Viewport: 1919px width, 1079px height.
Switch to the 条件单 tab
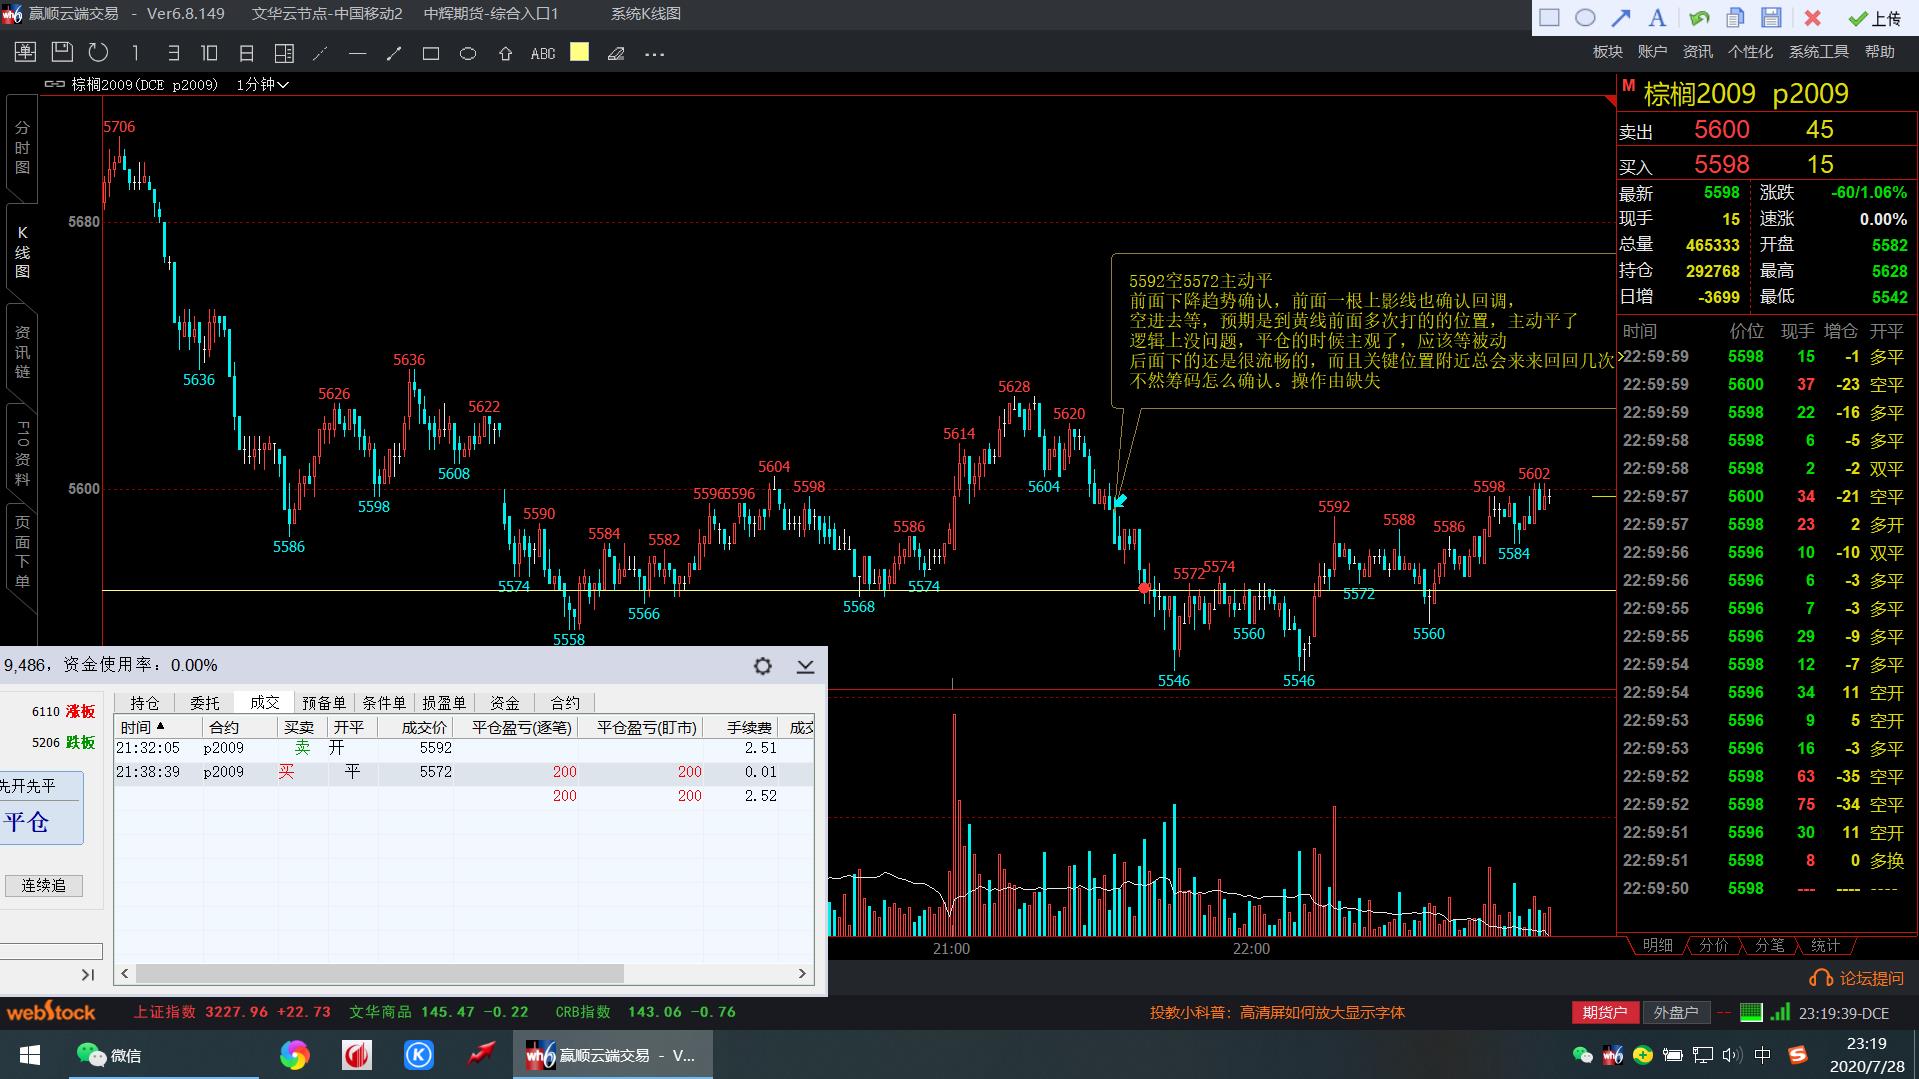pyautogui.click(x=384, y=703)
